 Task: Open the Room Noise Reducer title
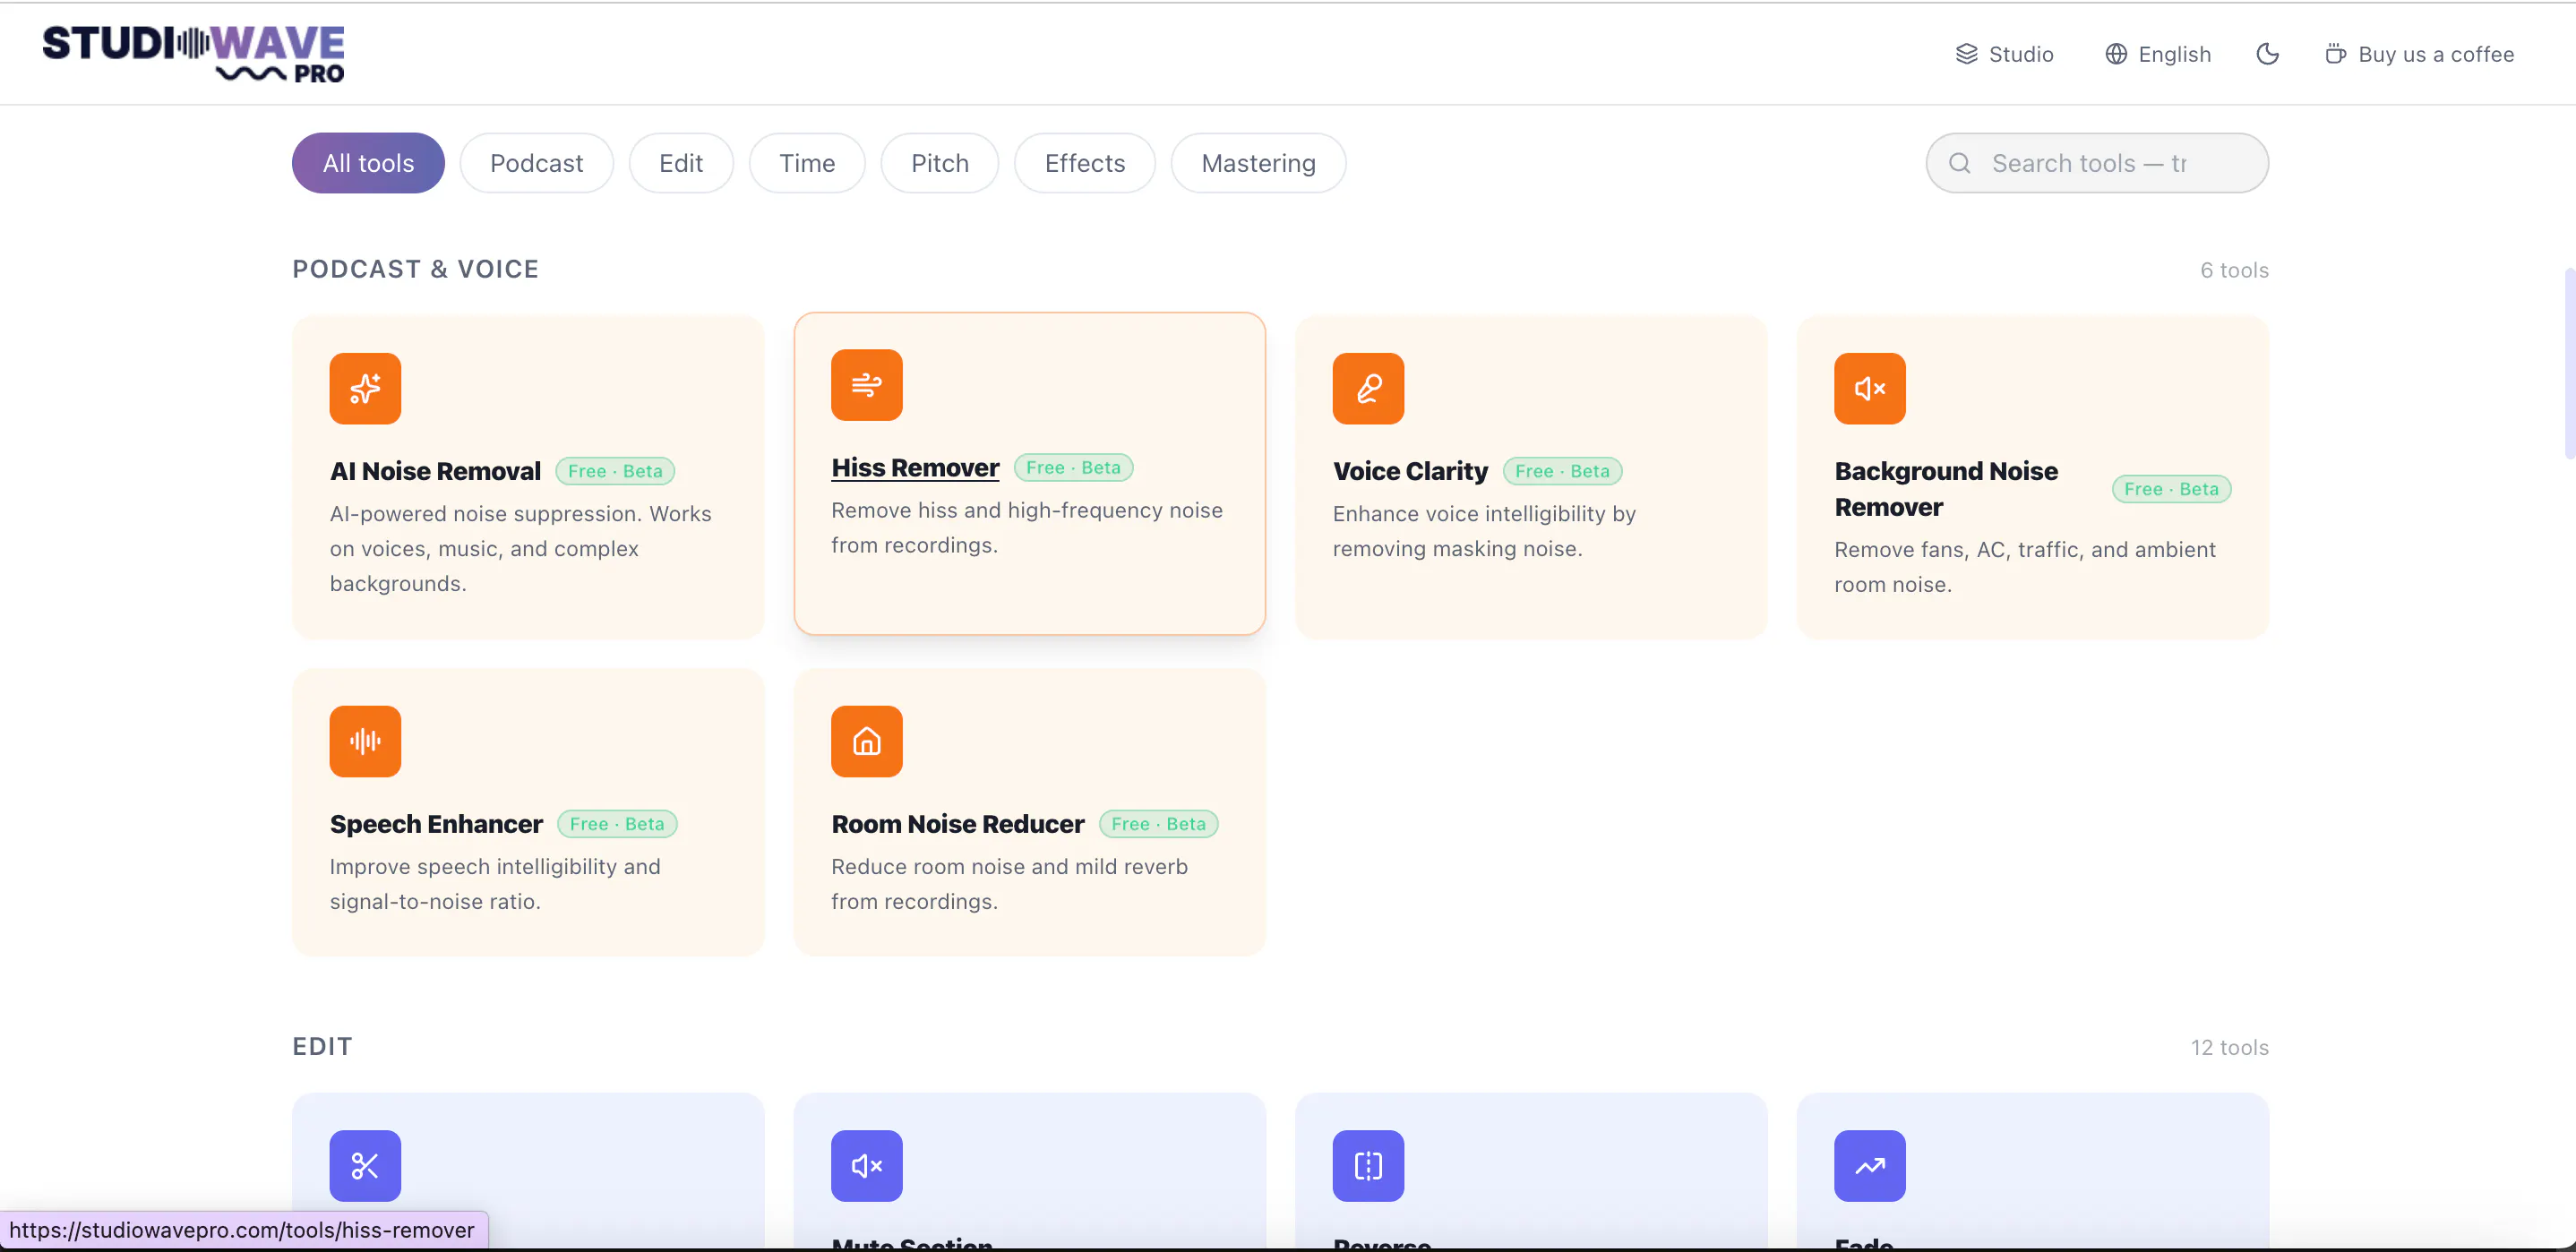pyautogui.click(x=957, y=824)
